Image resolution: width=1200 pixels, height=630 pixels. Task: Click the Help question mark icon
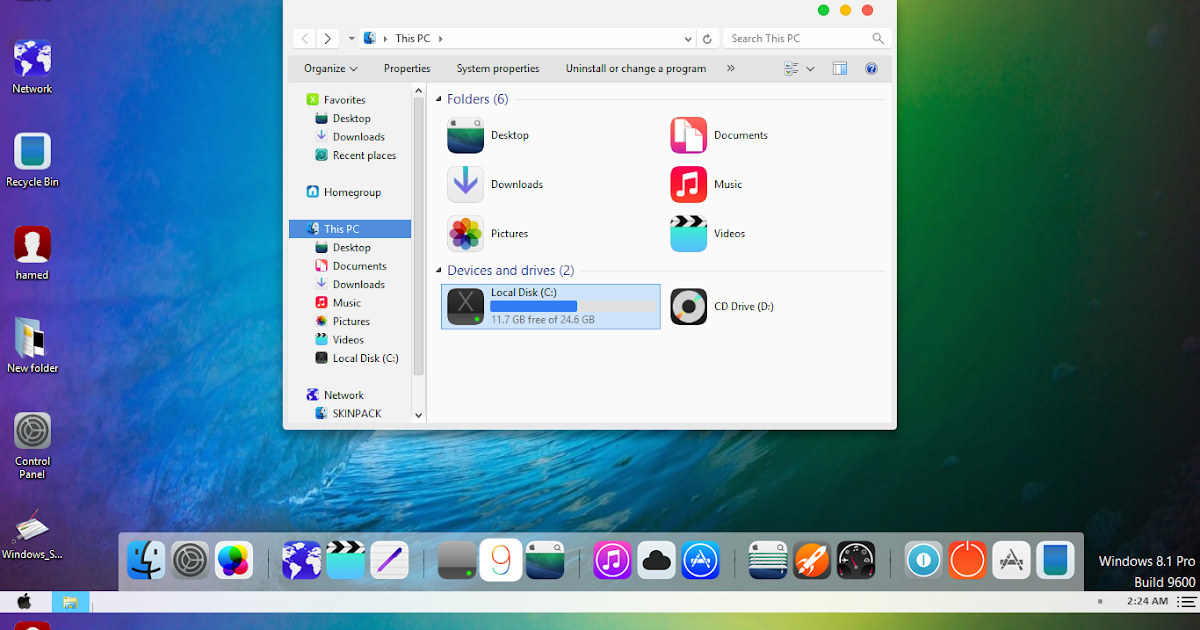pyautogui.click(x=871, y=69)
